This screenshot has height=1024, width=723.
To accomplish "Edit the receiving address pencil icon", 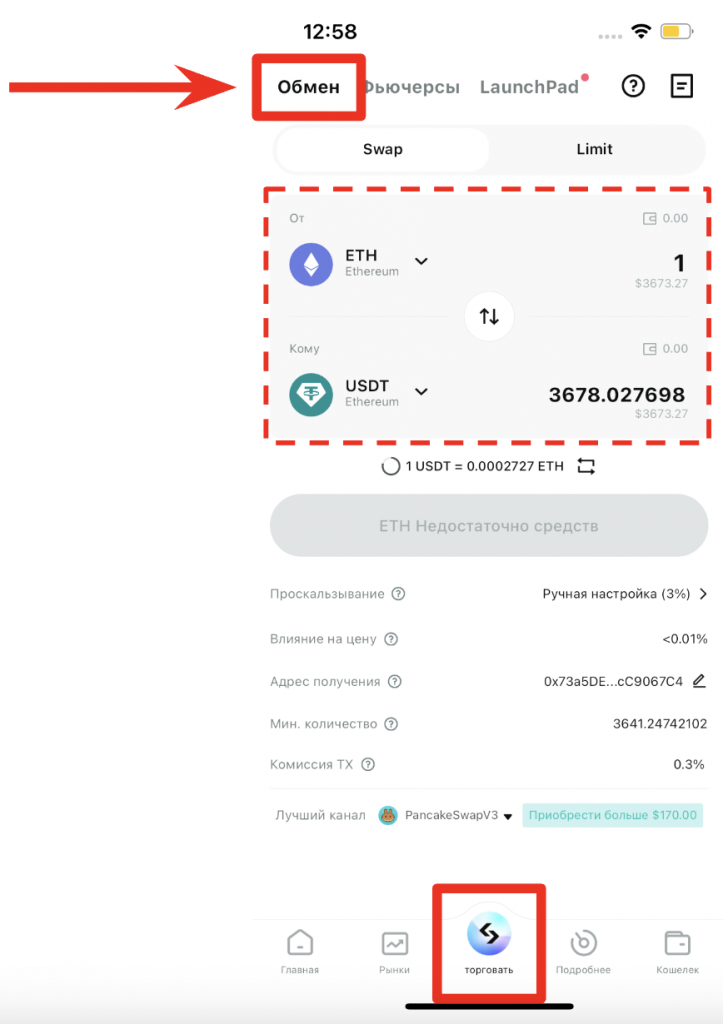I will point(699,681).
